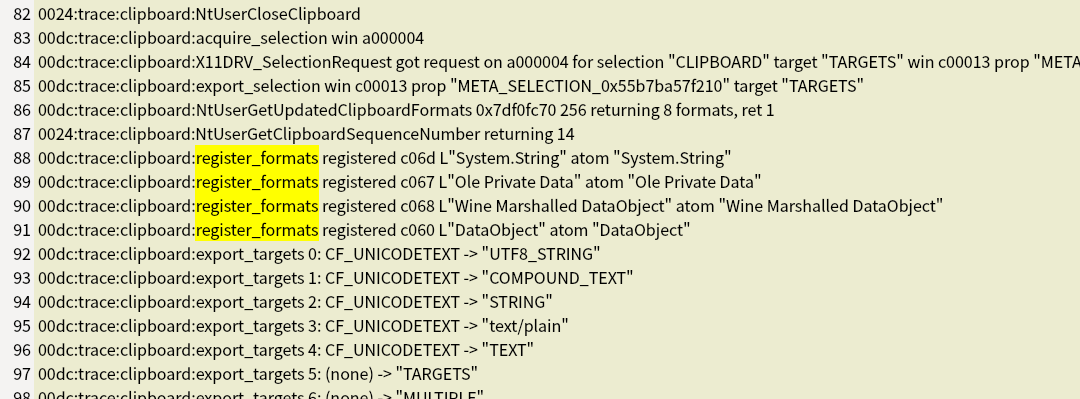The width and height of the screenshot is (1080, 399).
Task: Click line number 94 in the gutter
Action: (x=23, y=303)
